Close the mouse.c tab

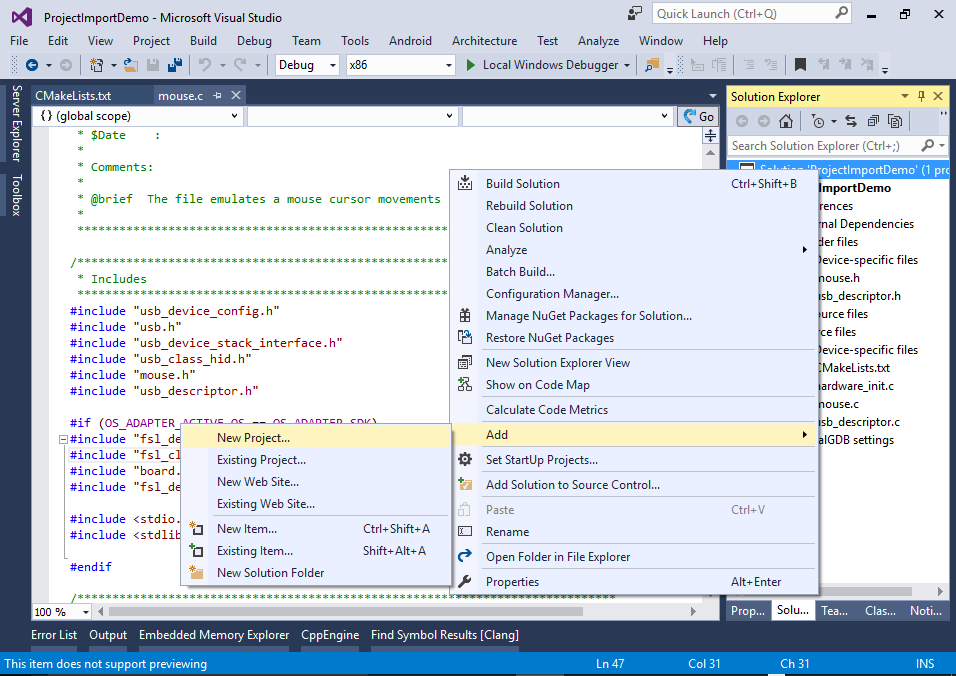click(x=236, y=95)
